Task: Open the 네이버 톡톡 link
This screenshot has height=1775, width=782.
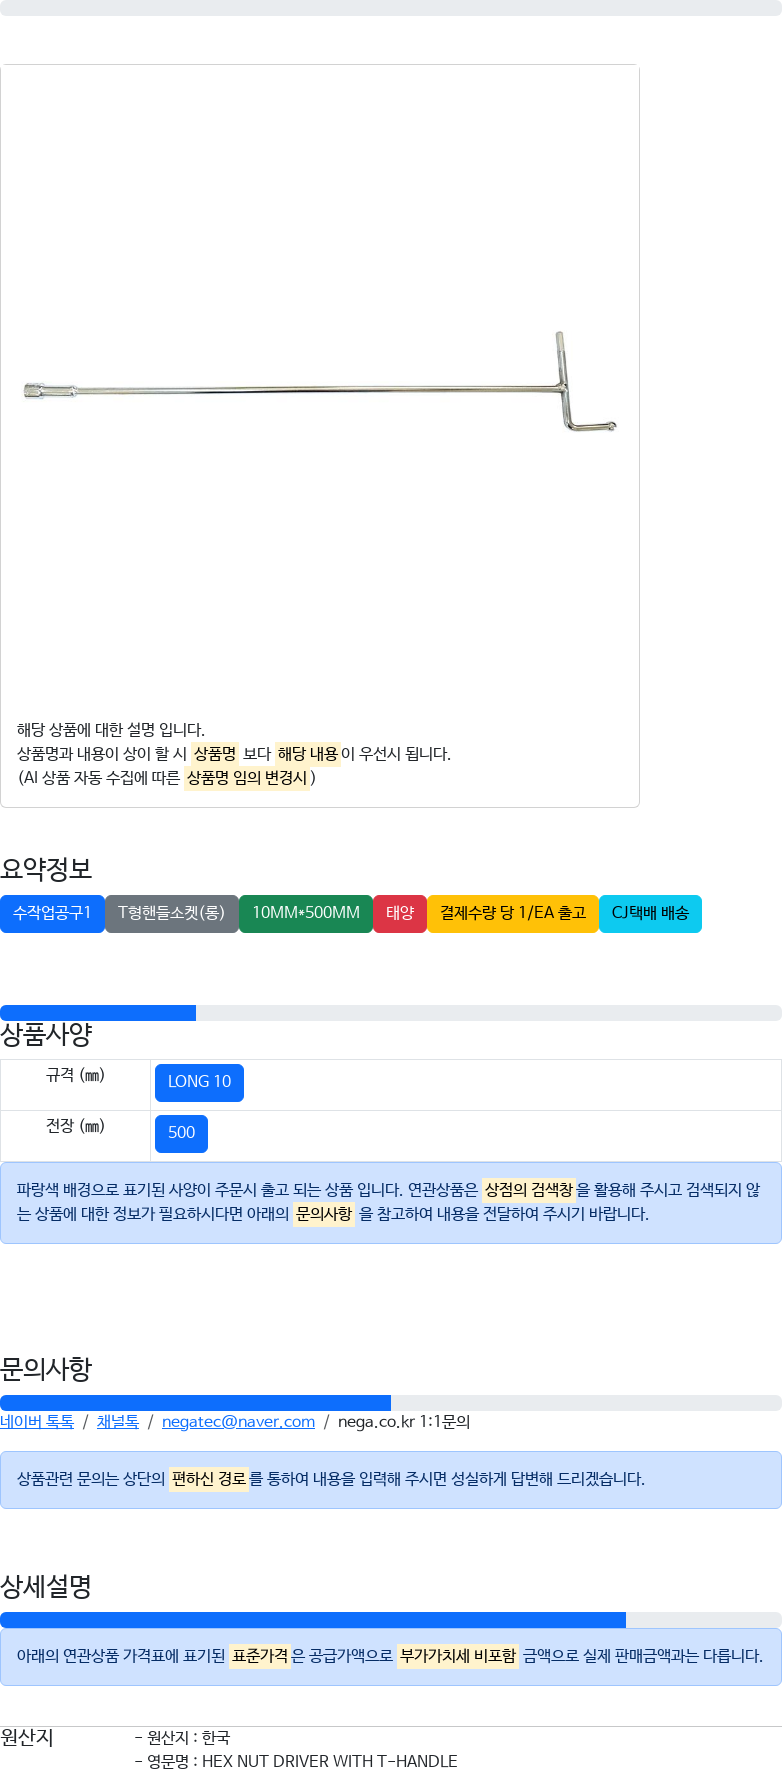Action: point(37,1422)
